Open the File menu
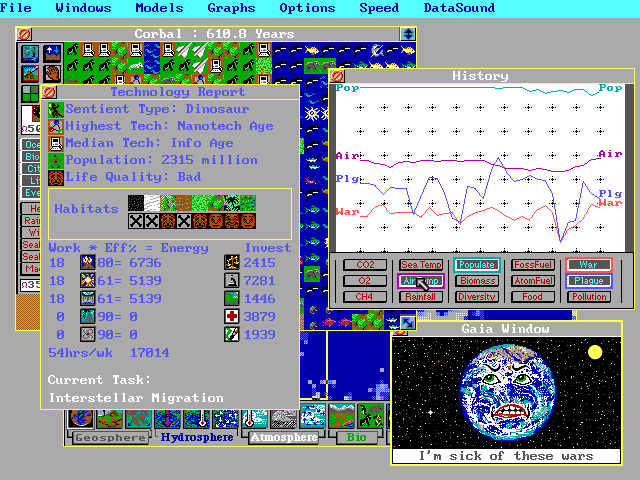The height and width of the screenshot is (480, 640). tap(16, 8)
